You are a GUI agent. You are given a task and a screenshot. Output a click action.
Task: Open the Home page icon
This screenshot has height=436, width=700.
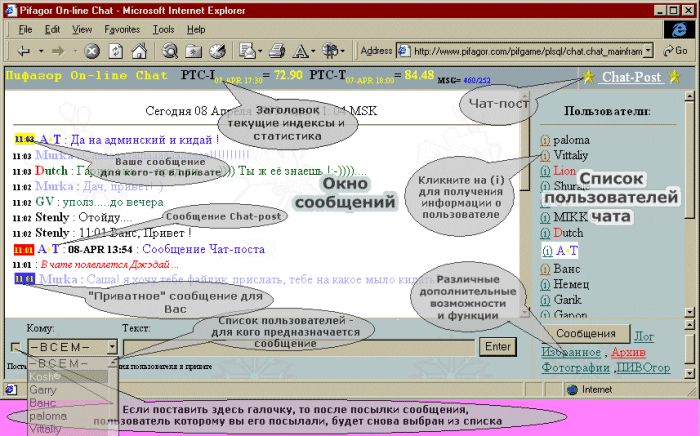[x=139, y=51]
